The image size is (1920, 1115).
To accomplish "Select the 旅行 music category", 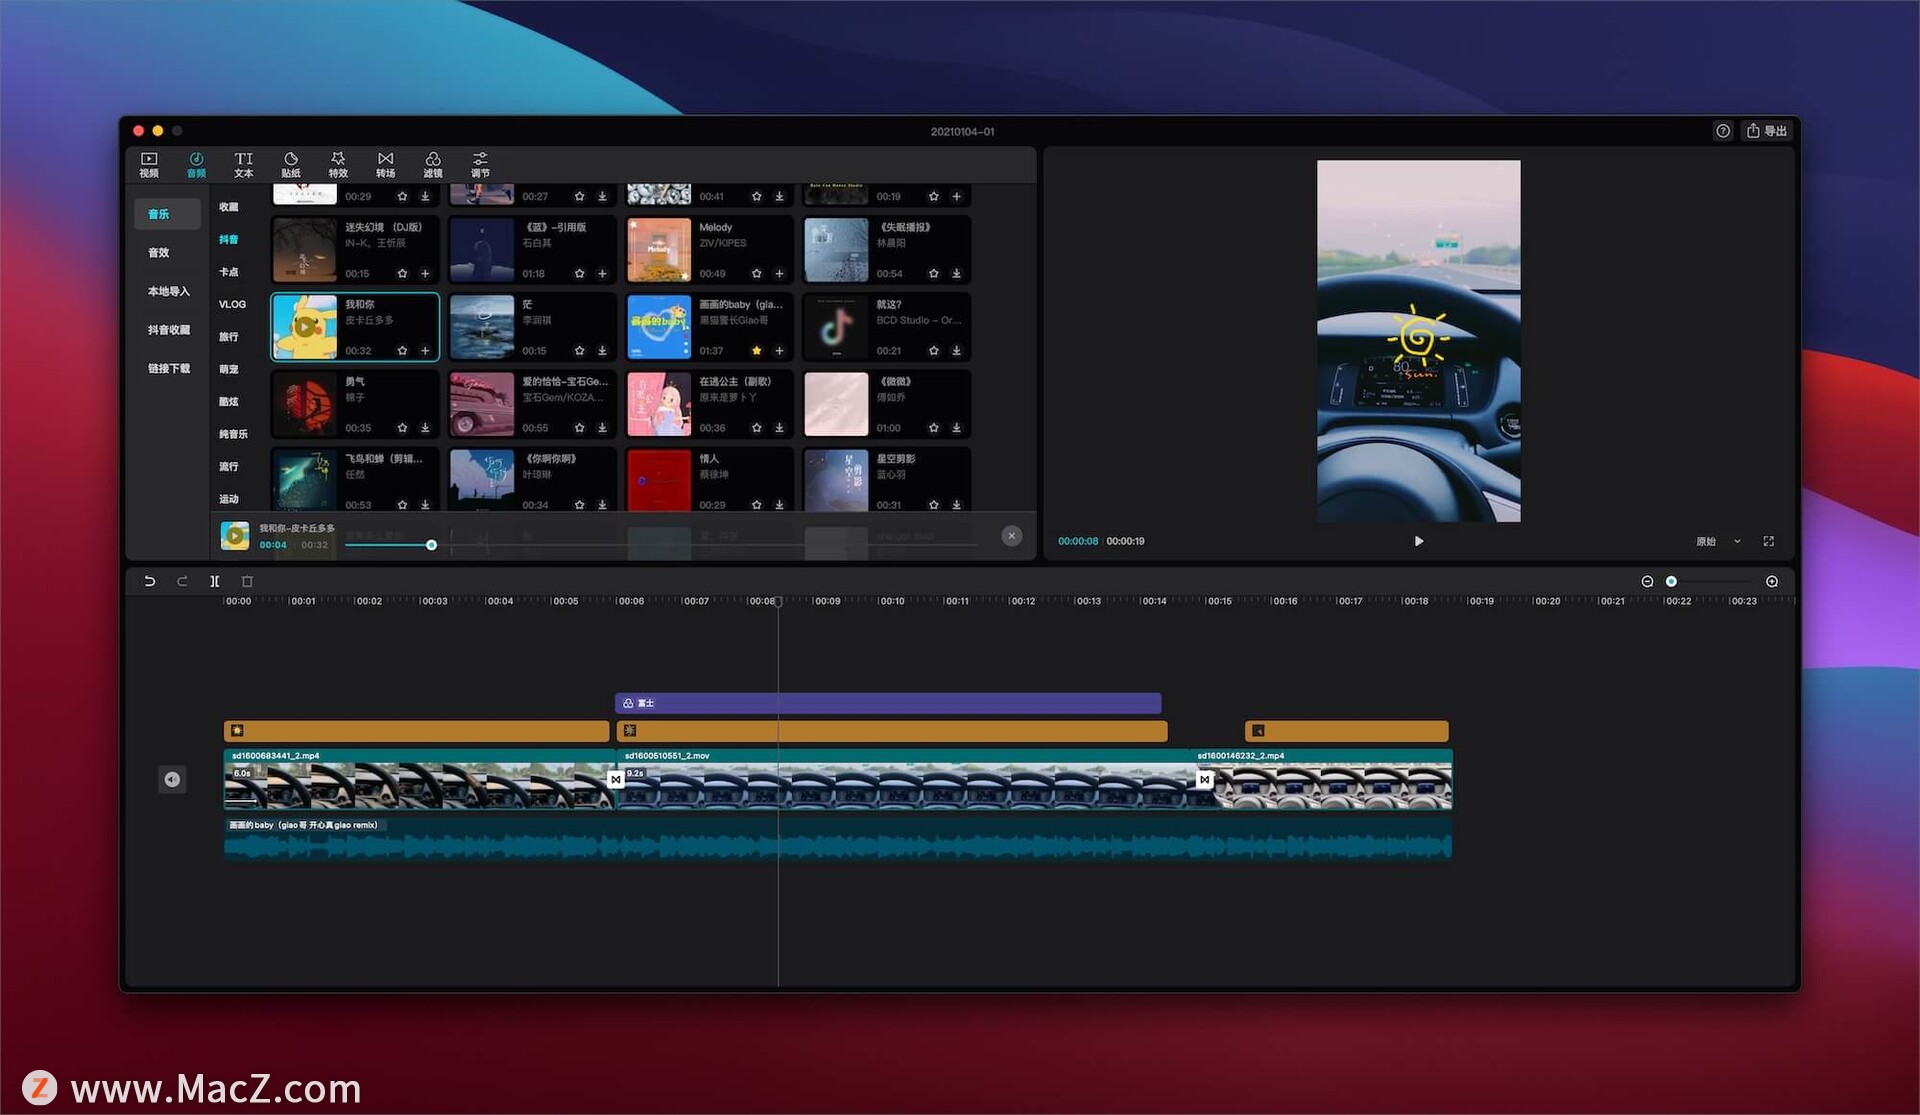I will point(229,337).
